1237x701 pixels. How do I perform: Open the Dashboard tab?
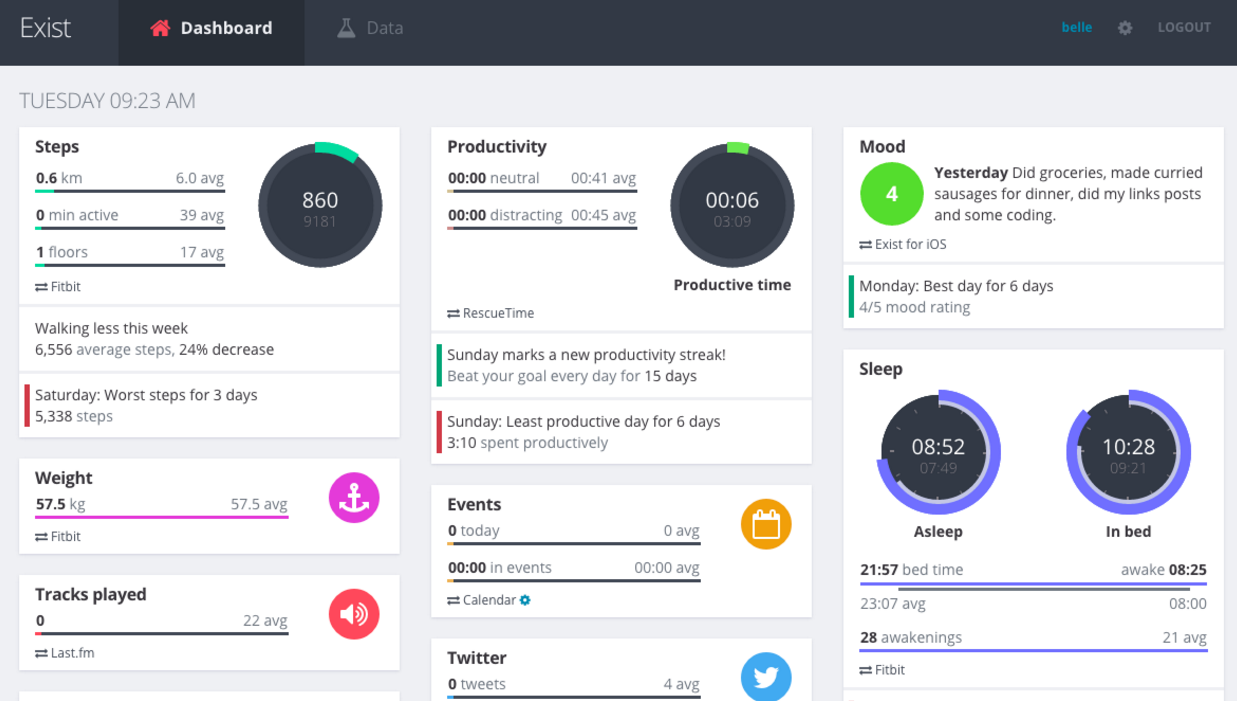click(x=211, y=28)
